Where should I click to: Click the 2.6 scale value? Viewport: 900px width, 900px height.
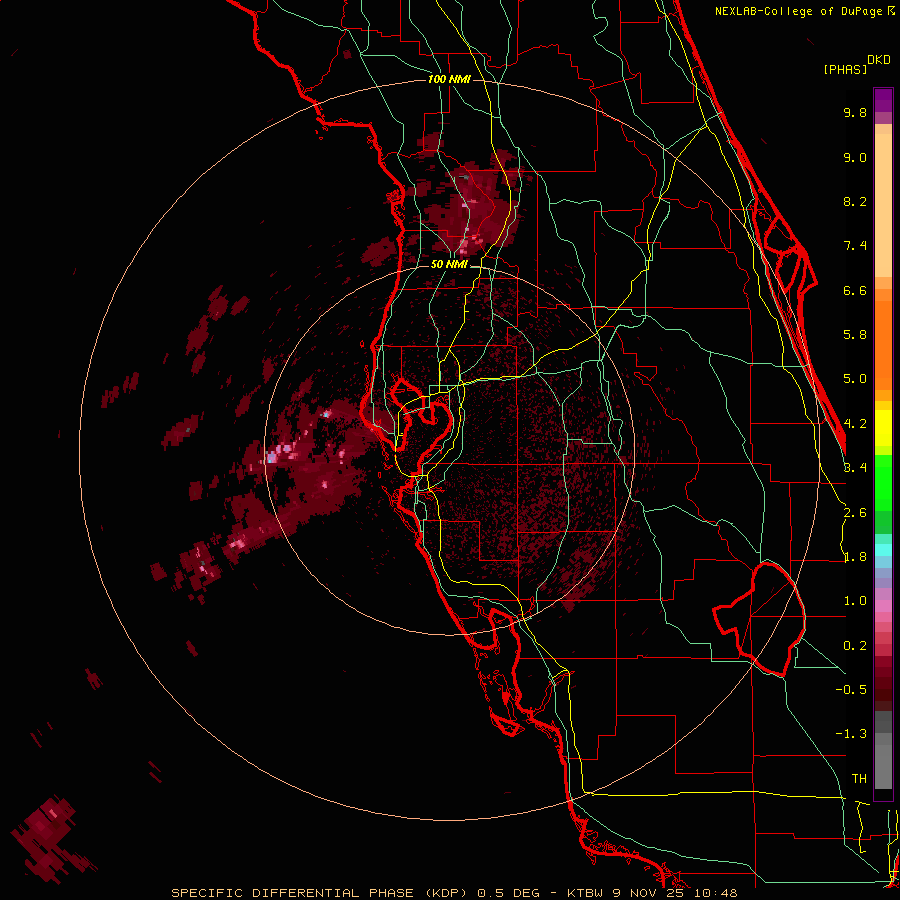(x=855, y=513)
